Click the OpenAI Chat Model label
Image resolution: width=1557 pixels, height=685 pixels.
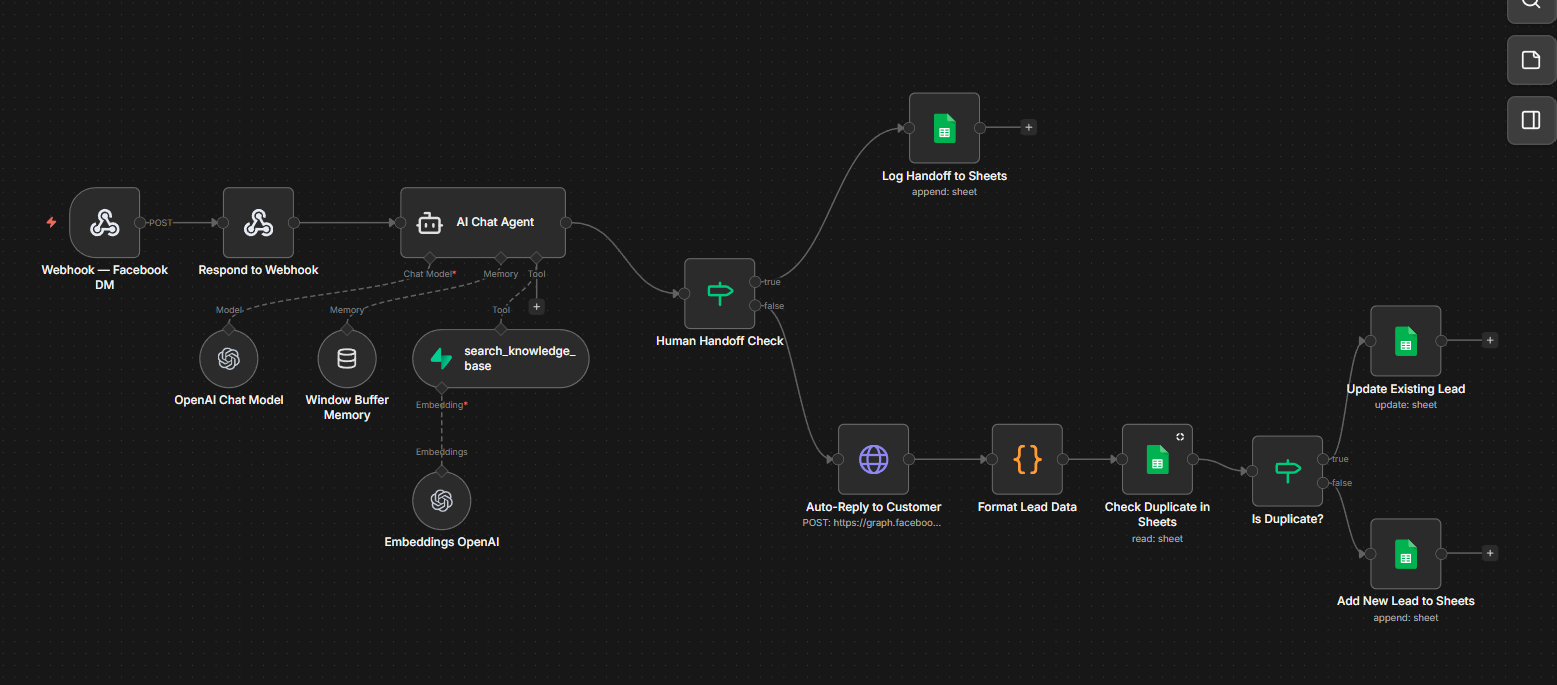pos(229,400)
